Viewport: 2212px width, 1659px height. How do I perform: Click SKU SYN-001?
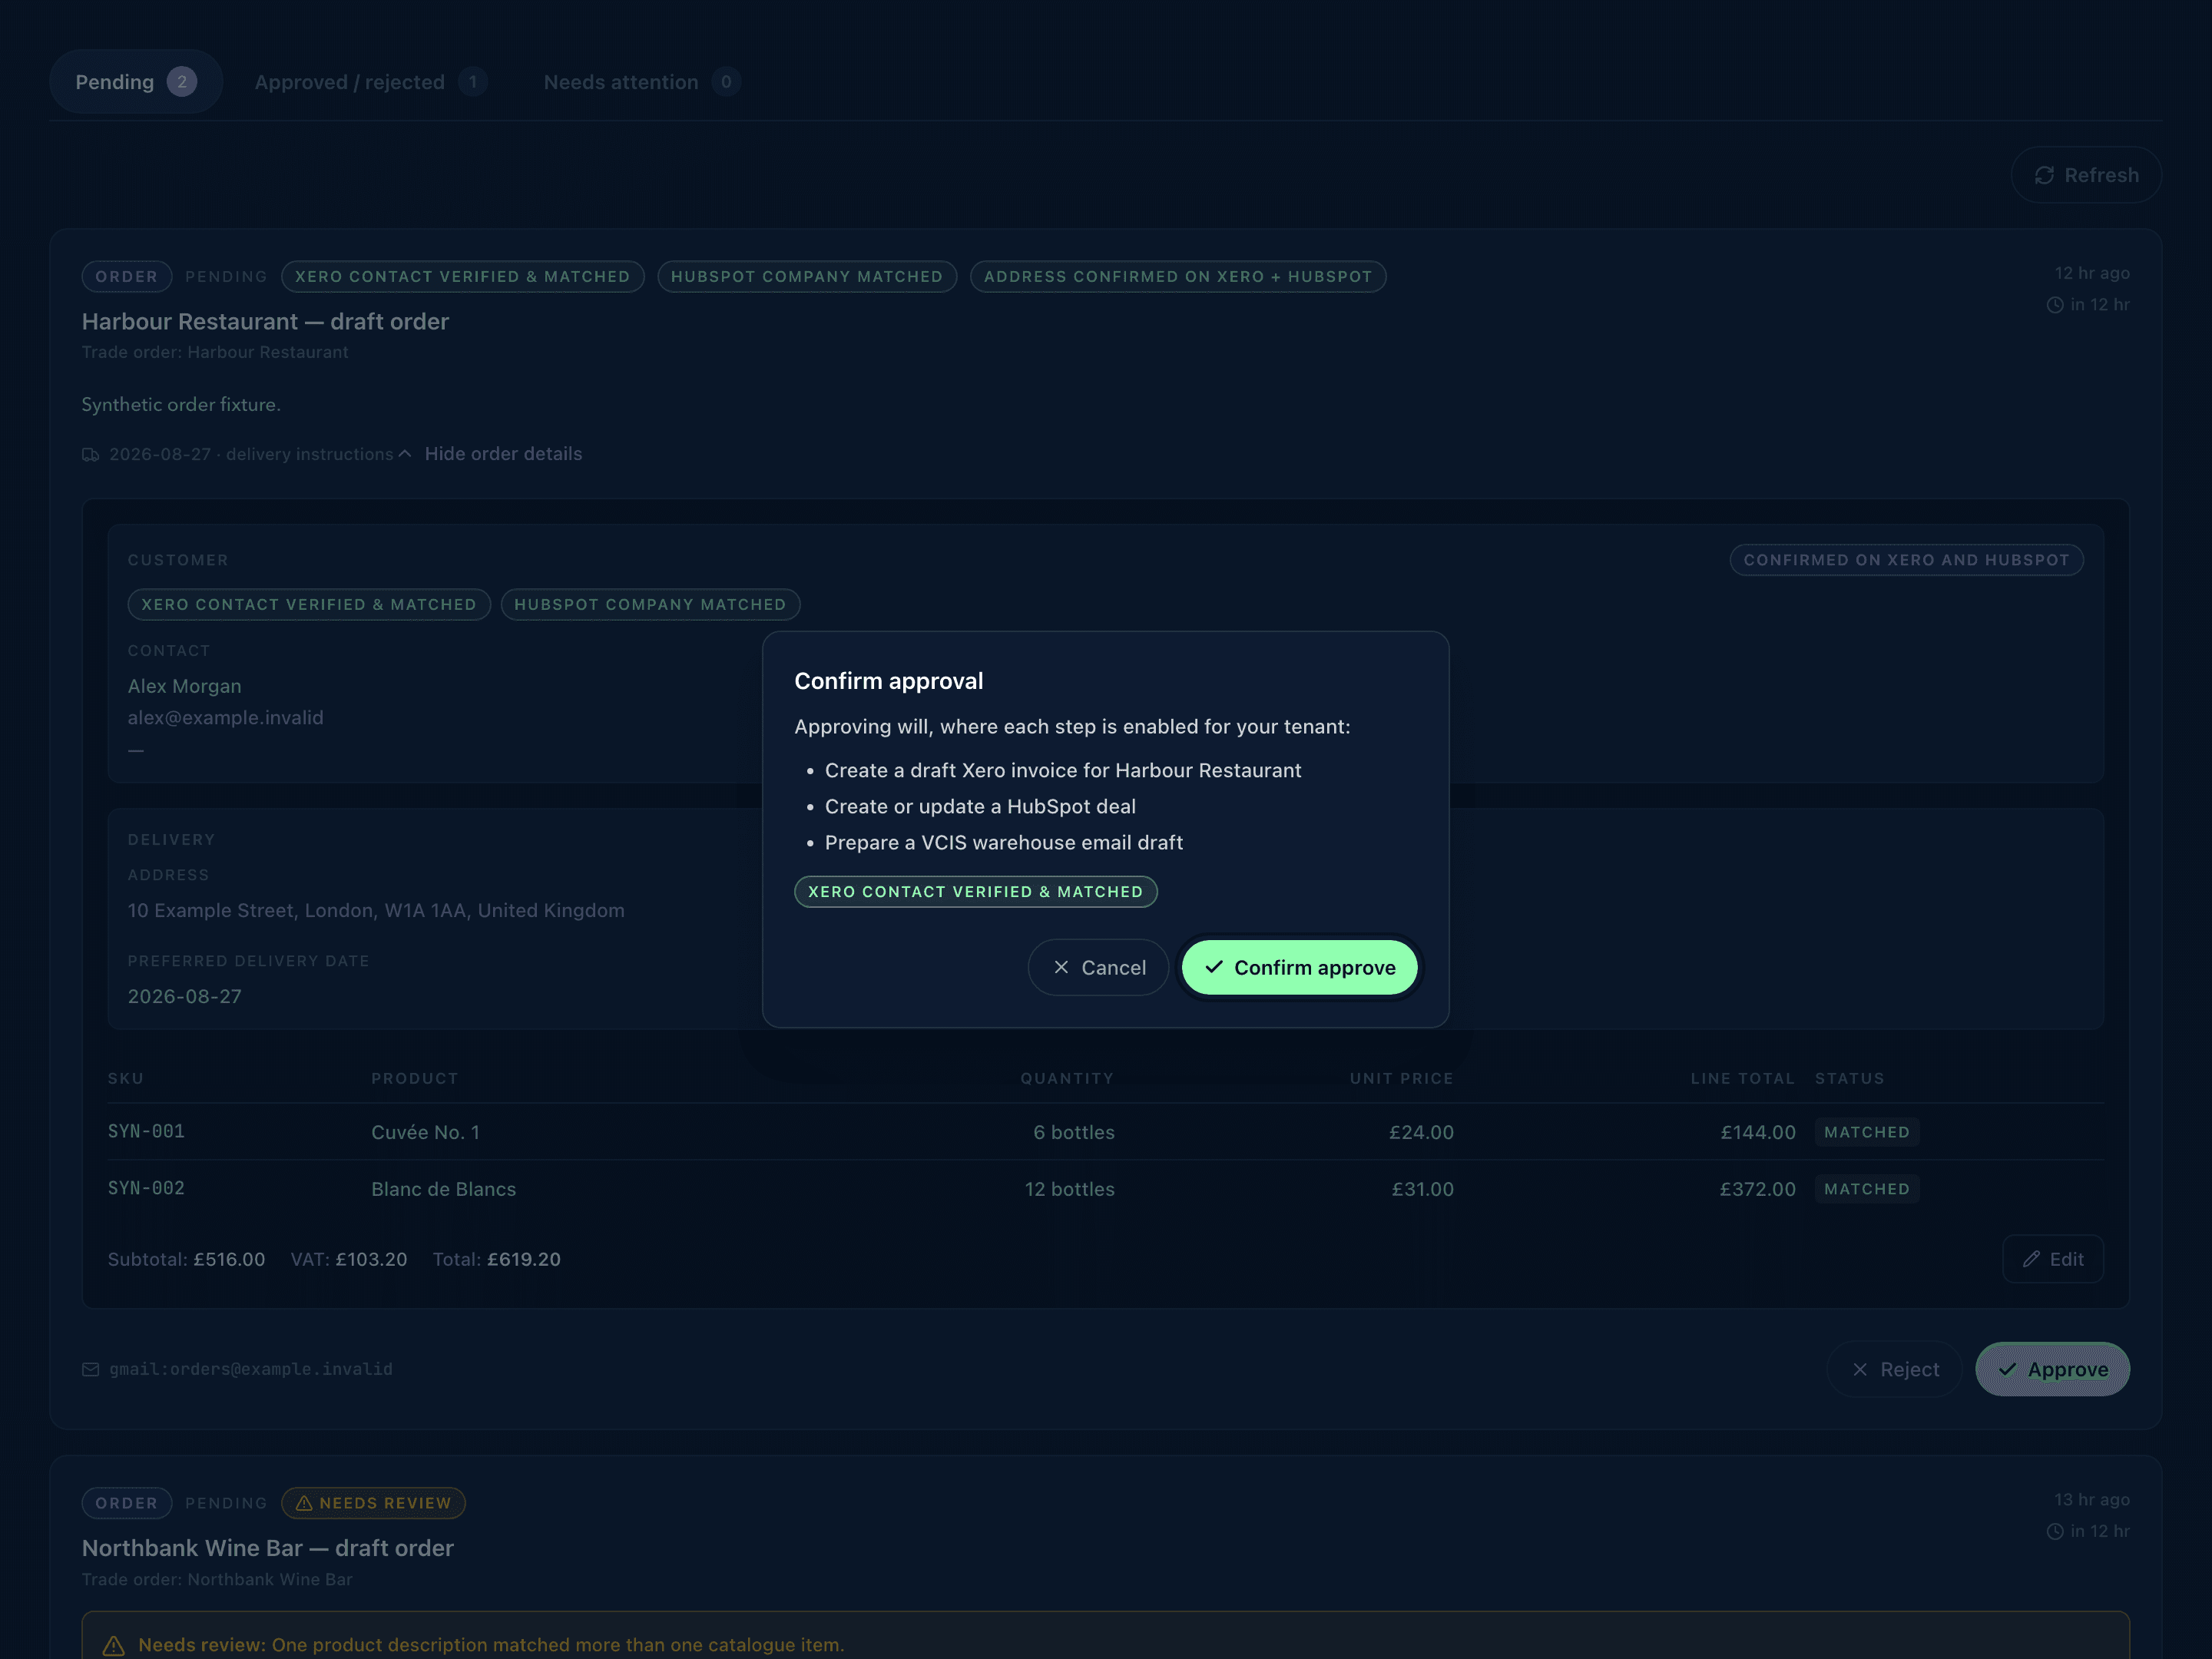(x=146, y=1131)
